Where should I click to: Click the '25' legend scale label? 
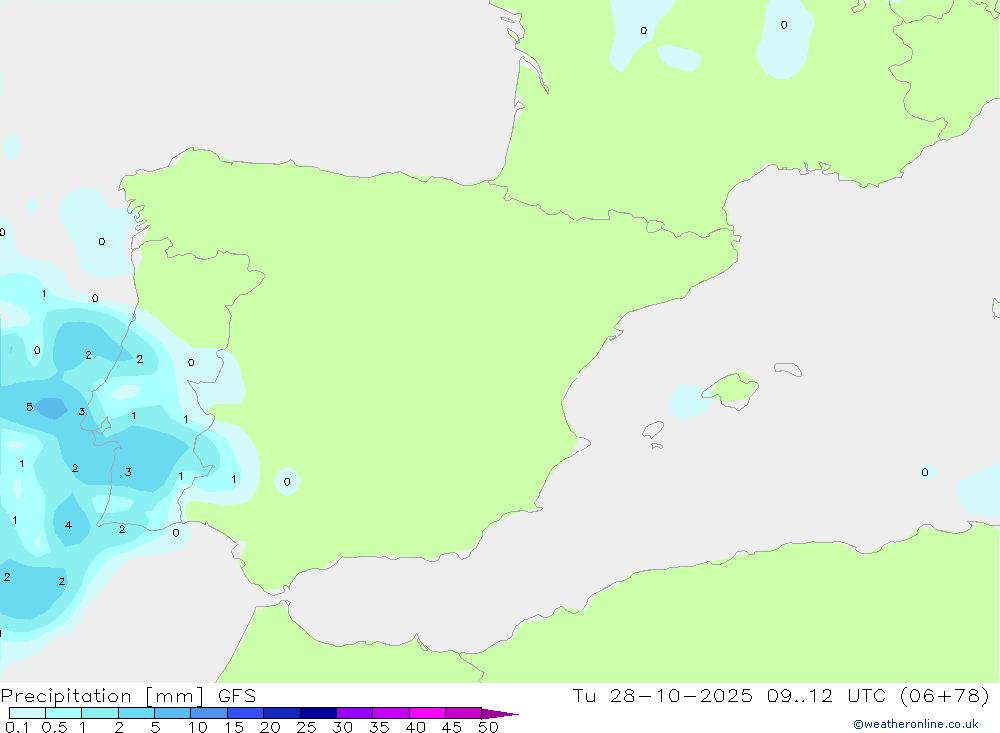tap(306, 727)
